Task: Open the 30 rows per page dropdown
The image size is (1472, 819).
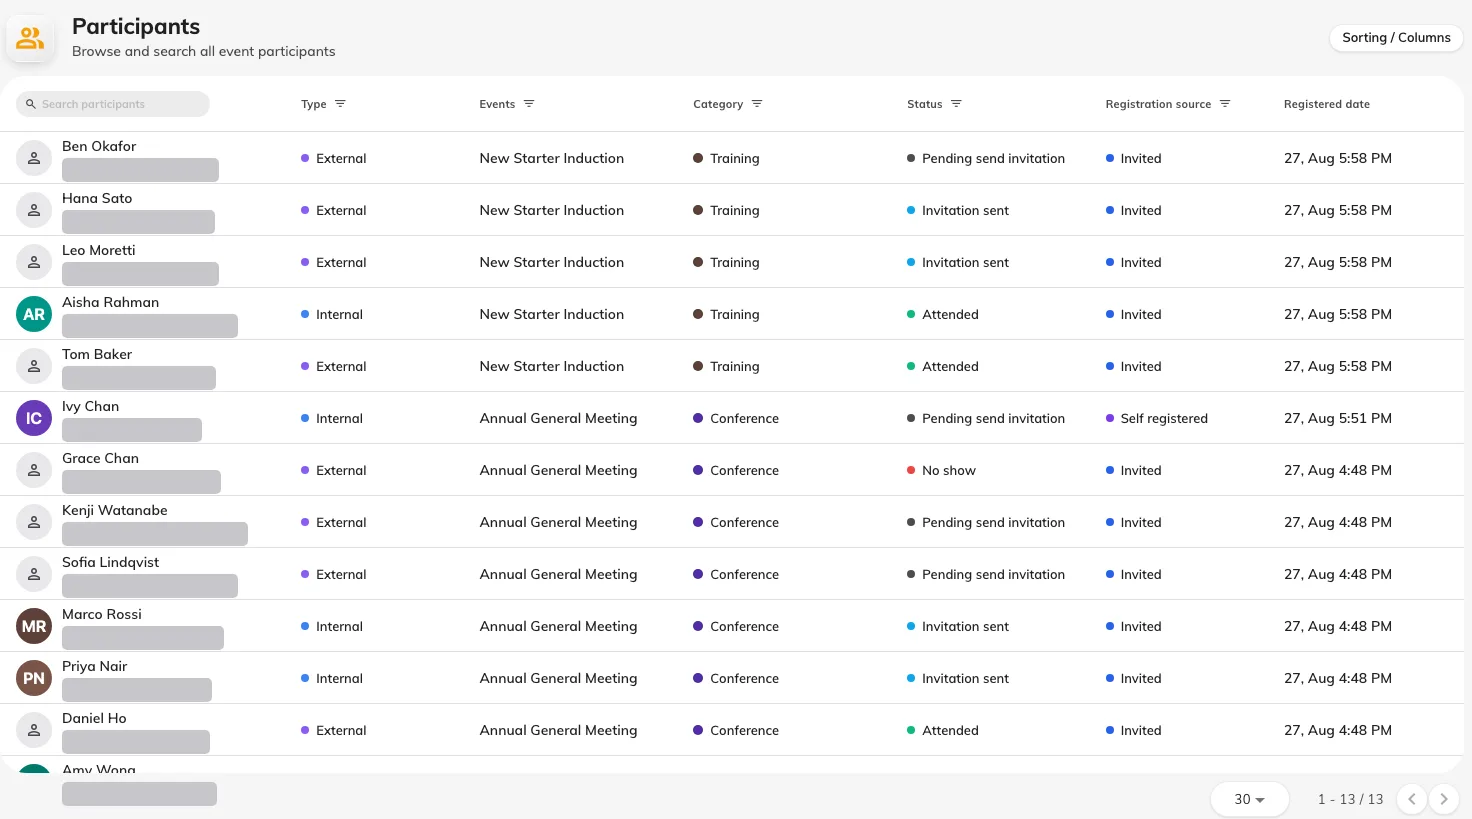Action: coord(1249,799)
